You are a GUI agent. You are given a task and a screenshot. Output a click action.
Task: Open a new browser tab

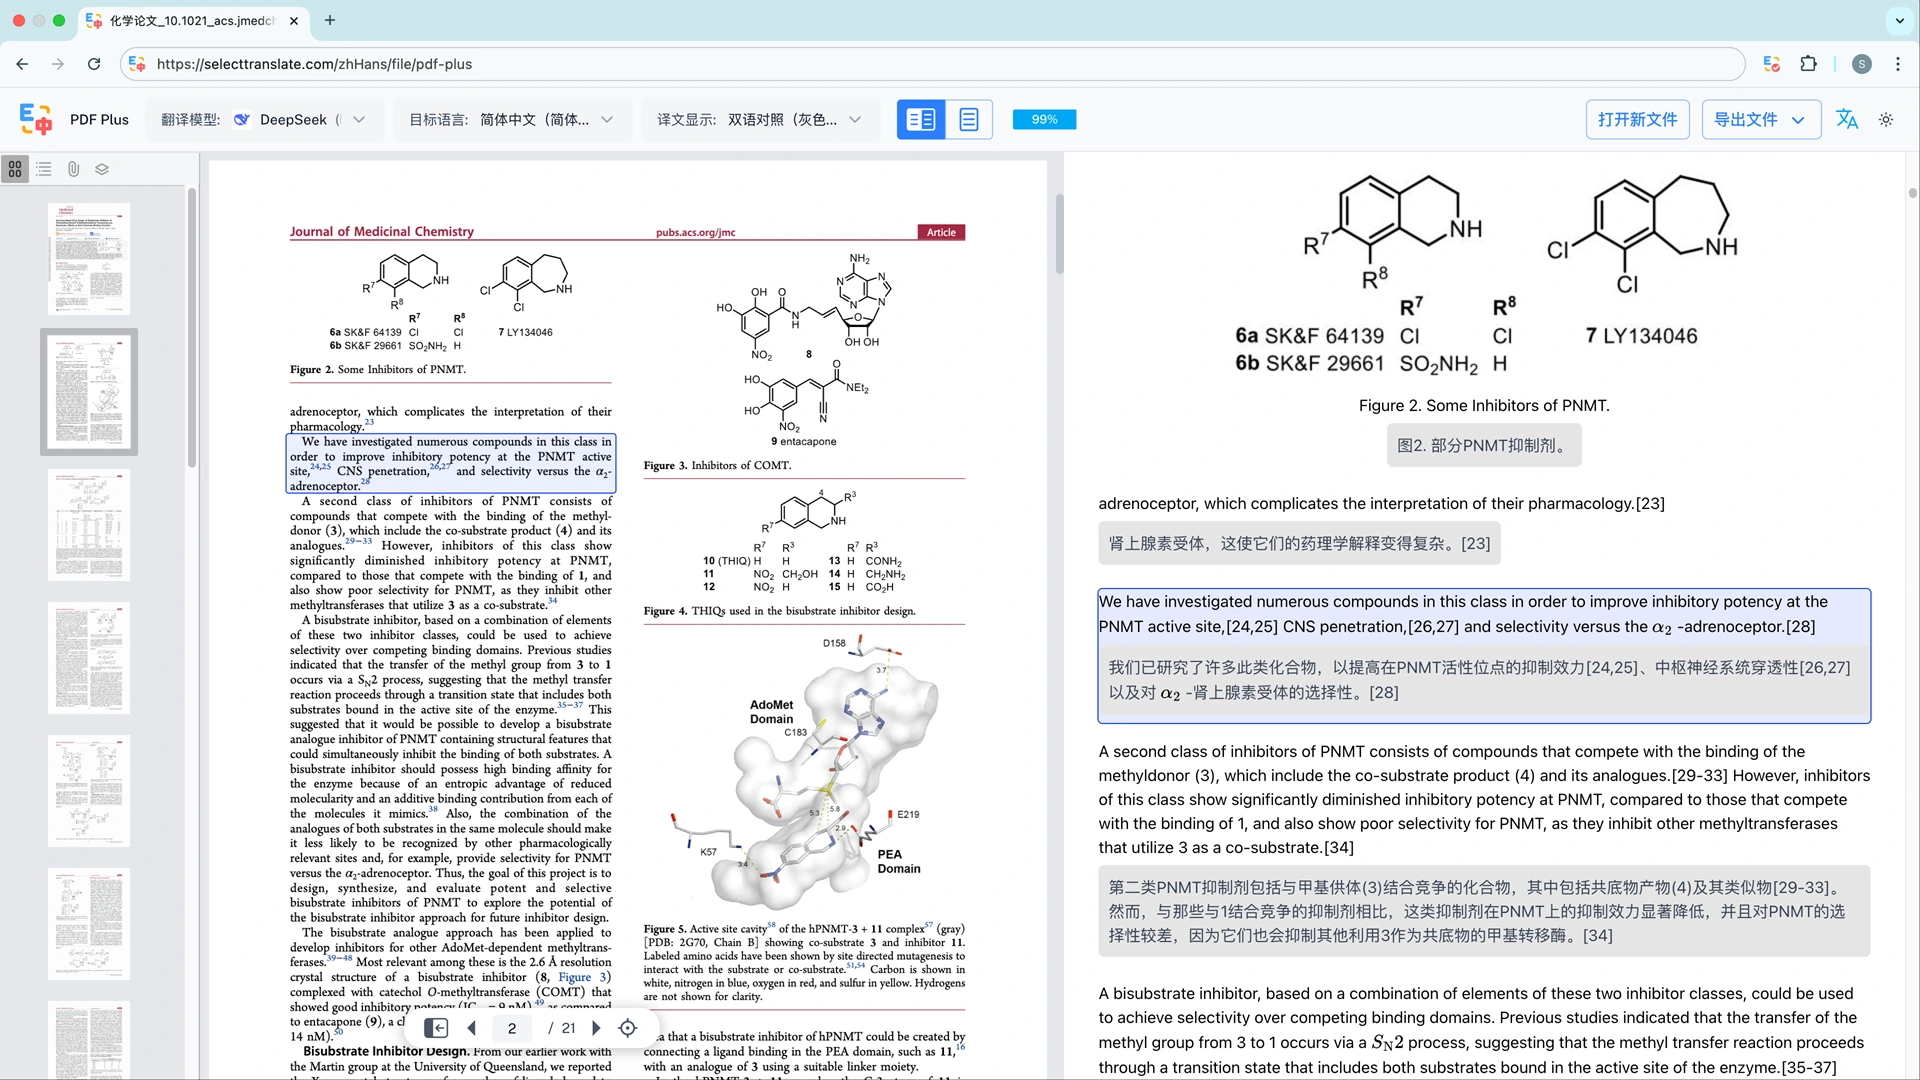[330, 20]
